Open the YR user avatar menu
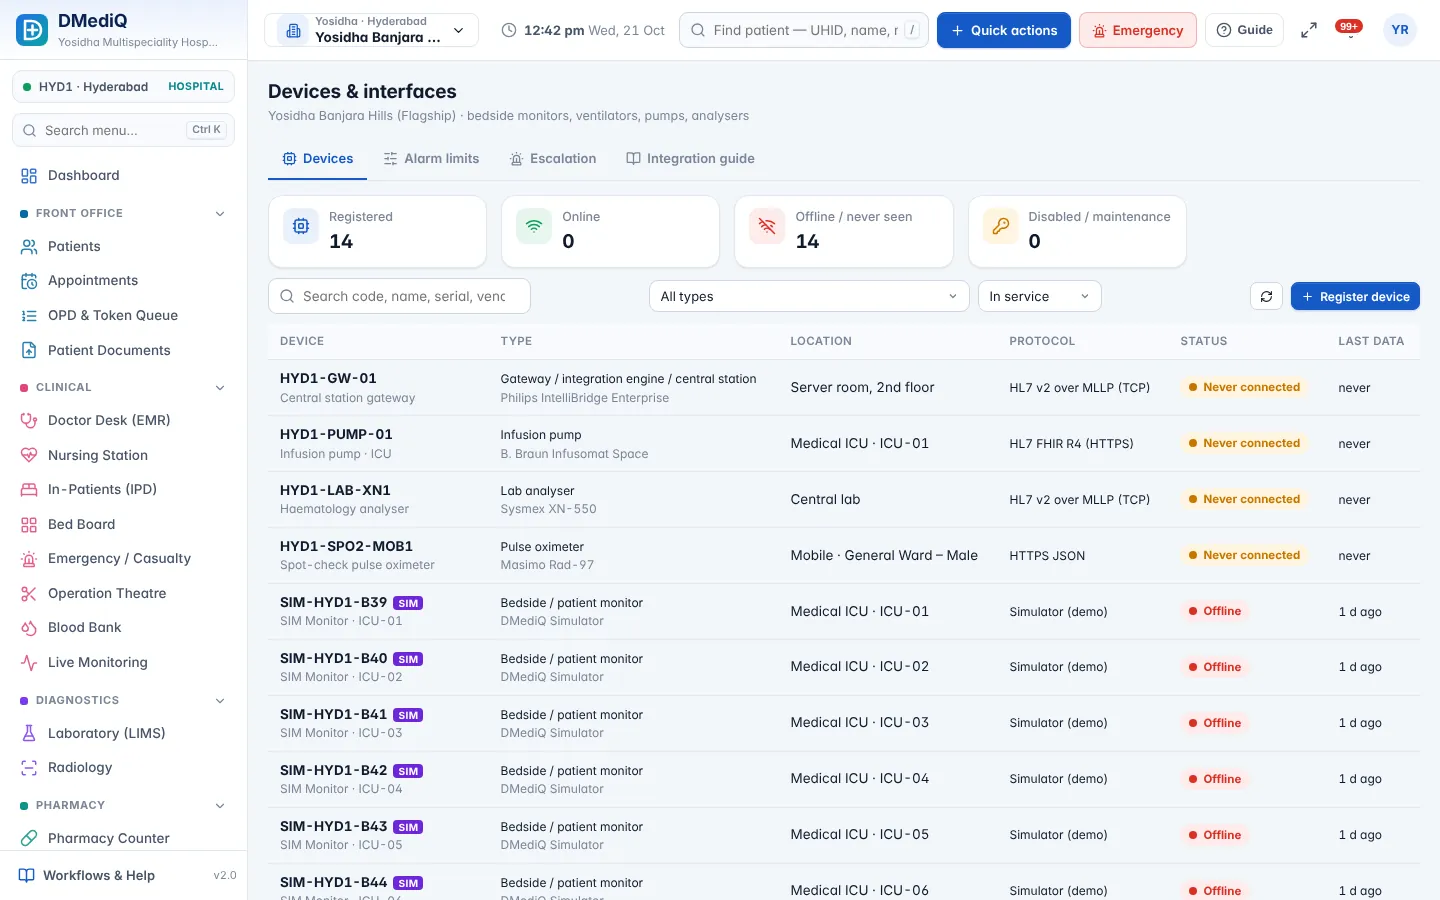The width and height of the screenshot is (1440, 900). (1400, 30)
